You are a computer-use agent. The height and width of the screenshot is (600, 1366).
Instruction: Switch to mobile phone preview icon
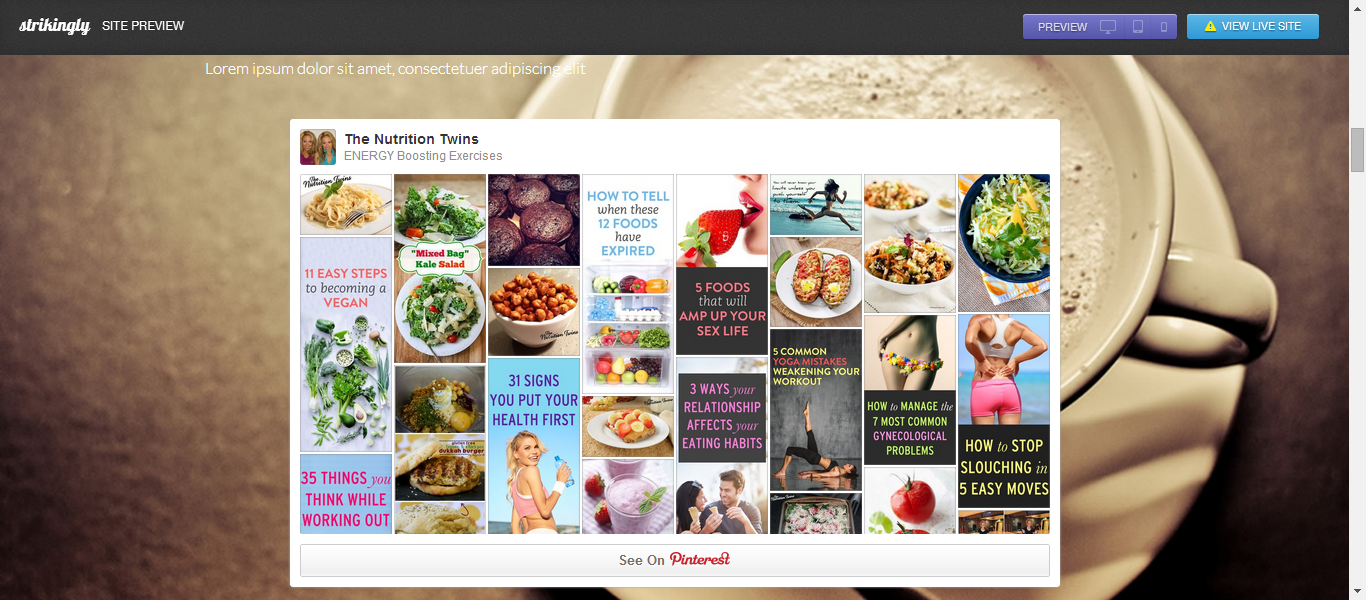click(1164, 27)
